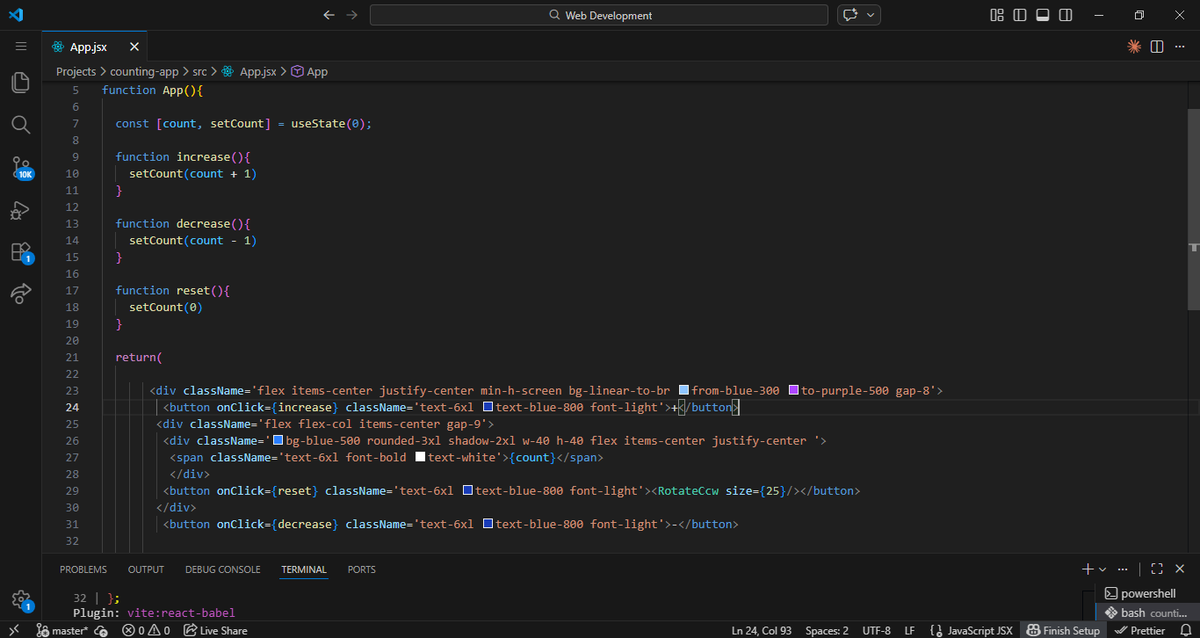Viewport: 1200px width, 638px height.
Task: Select the TERMINAL panel tab
Action: (304, 569)
